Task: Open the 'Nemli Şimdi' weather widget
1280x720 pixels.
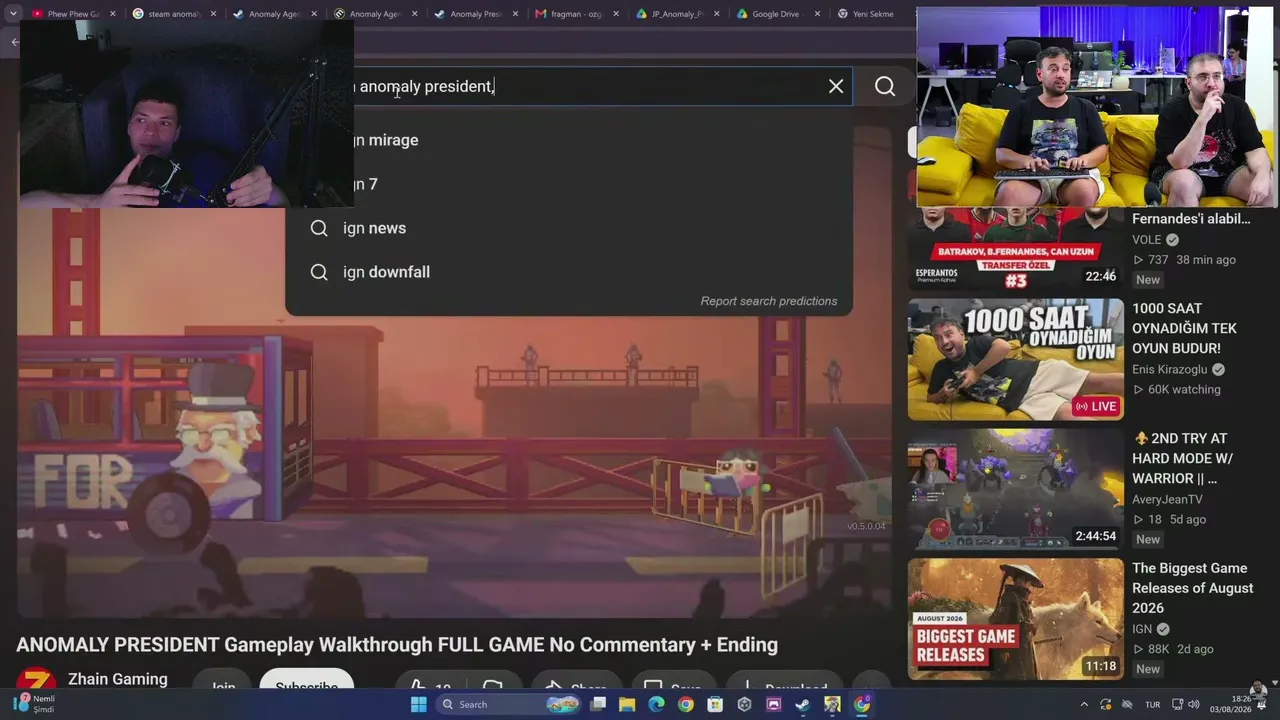Action: [x=33, y=704]
